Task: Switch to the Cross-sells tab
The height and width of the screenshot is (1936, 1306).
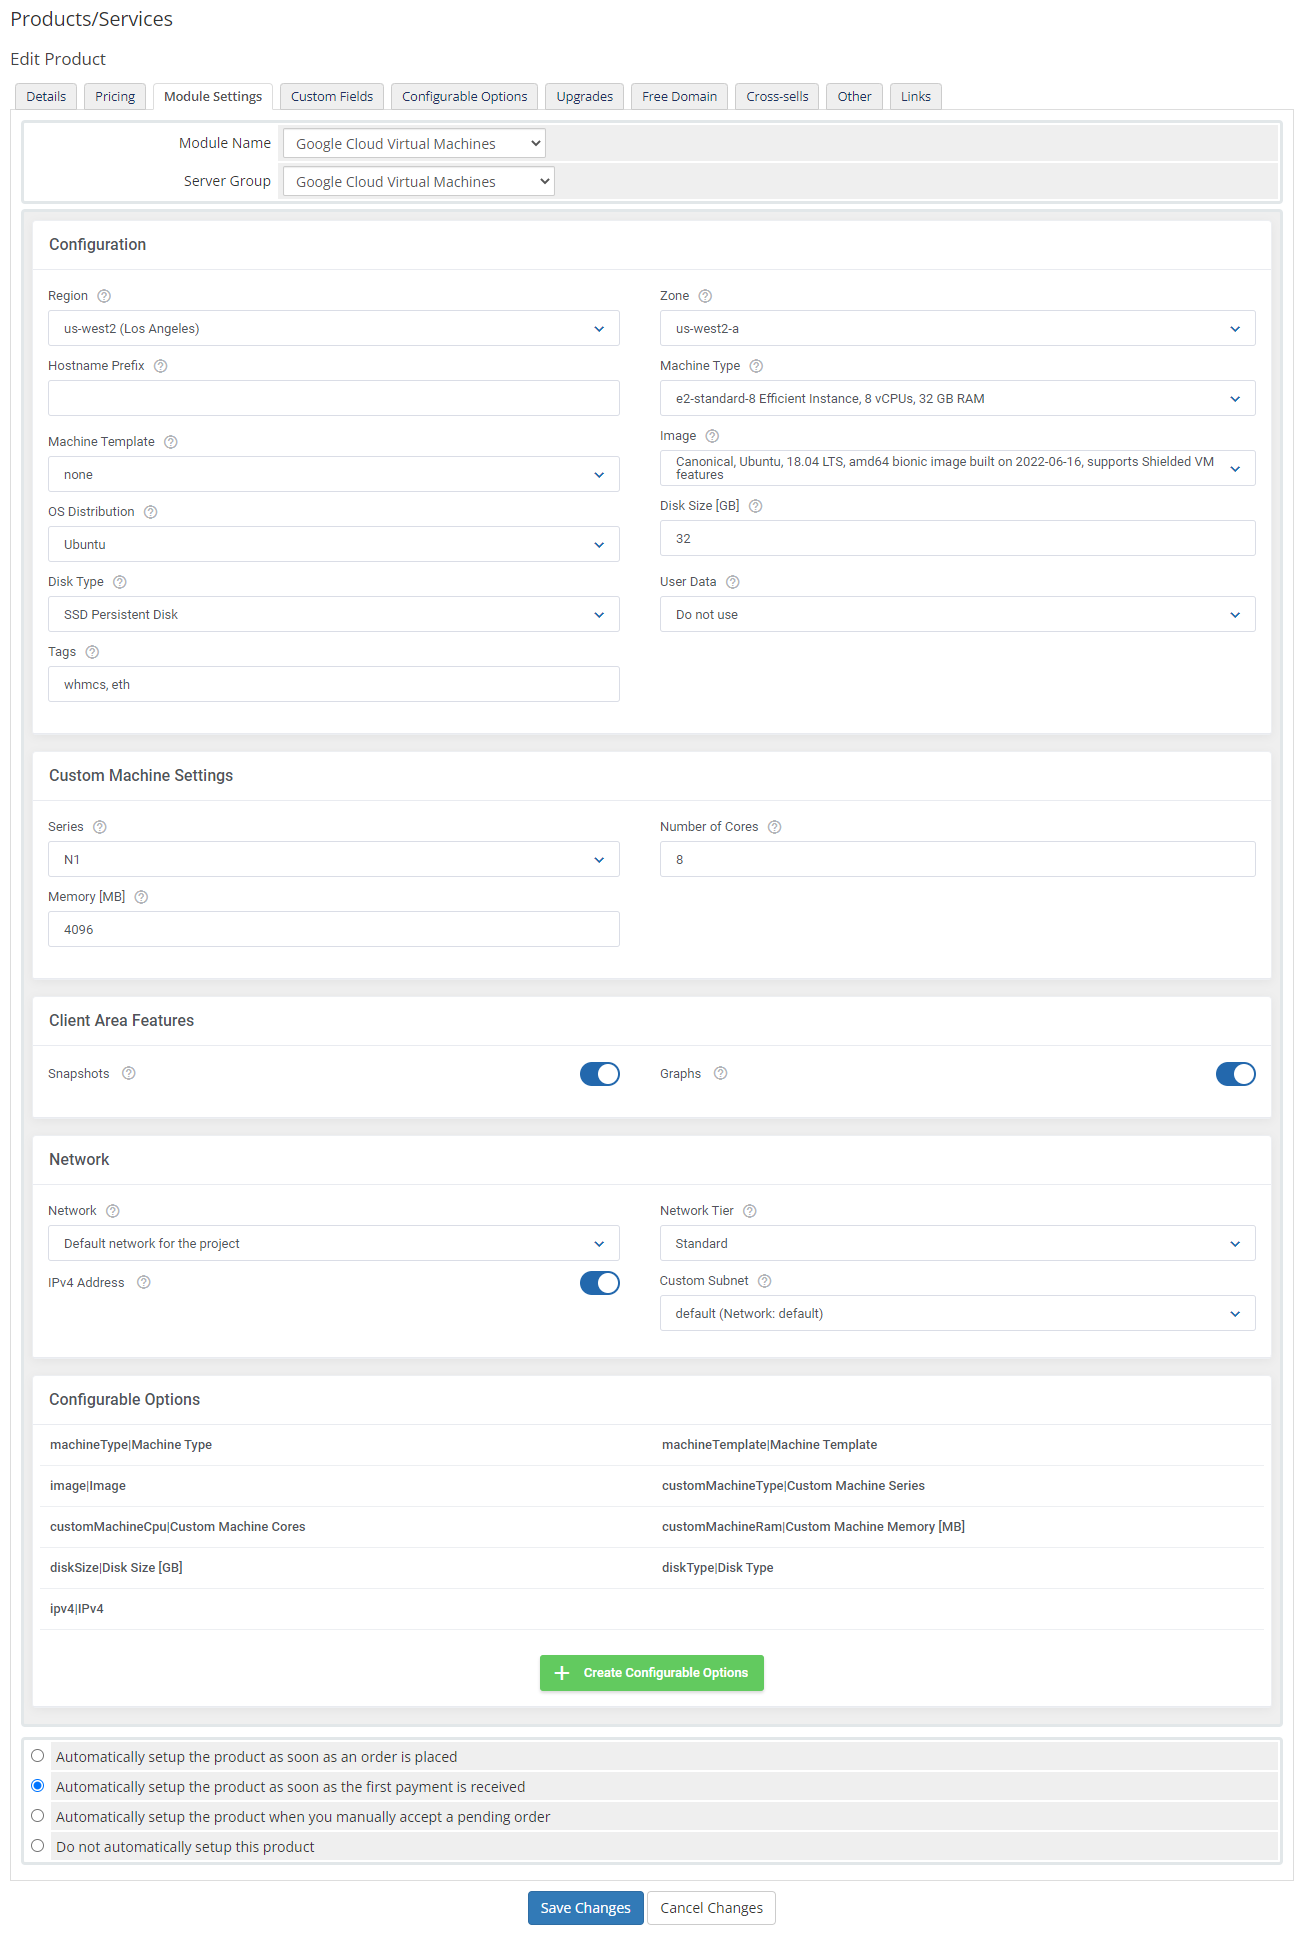Action: click(777, 96)
